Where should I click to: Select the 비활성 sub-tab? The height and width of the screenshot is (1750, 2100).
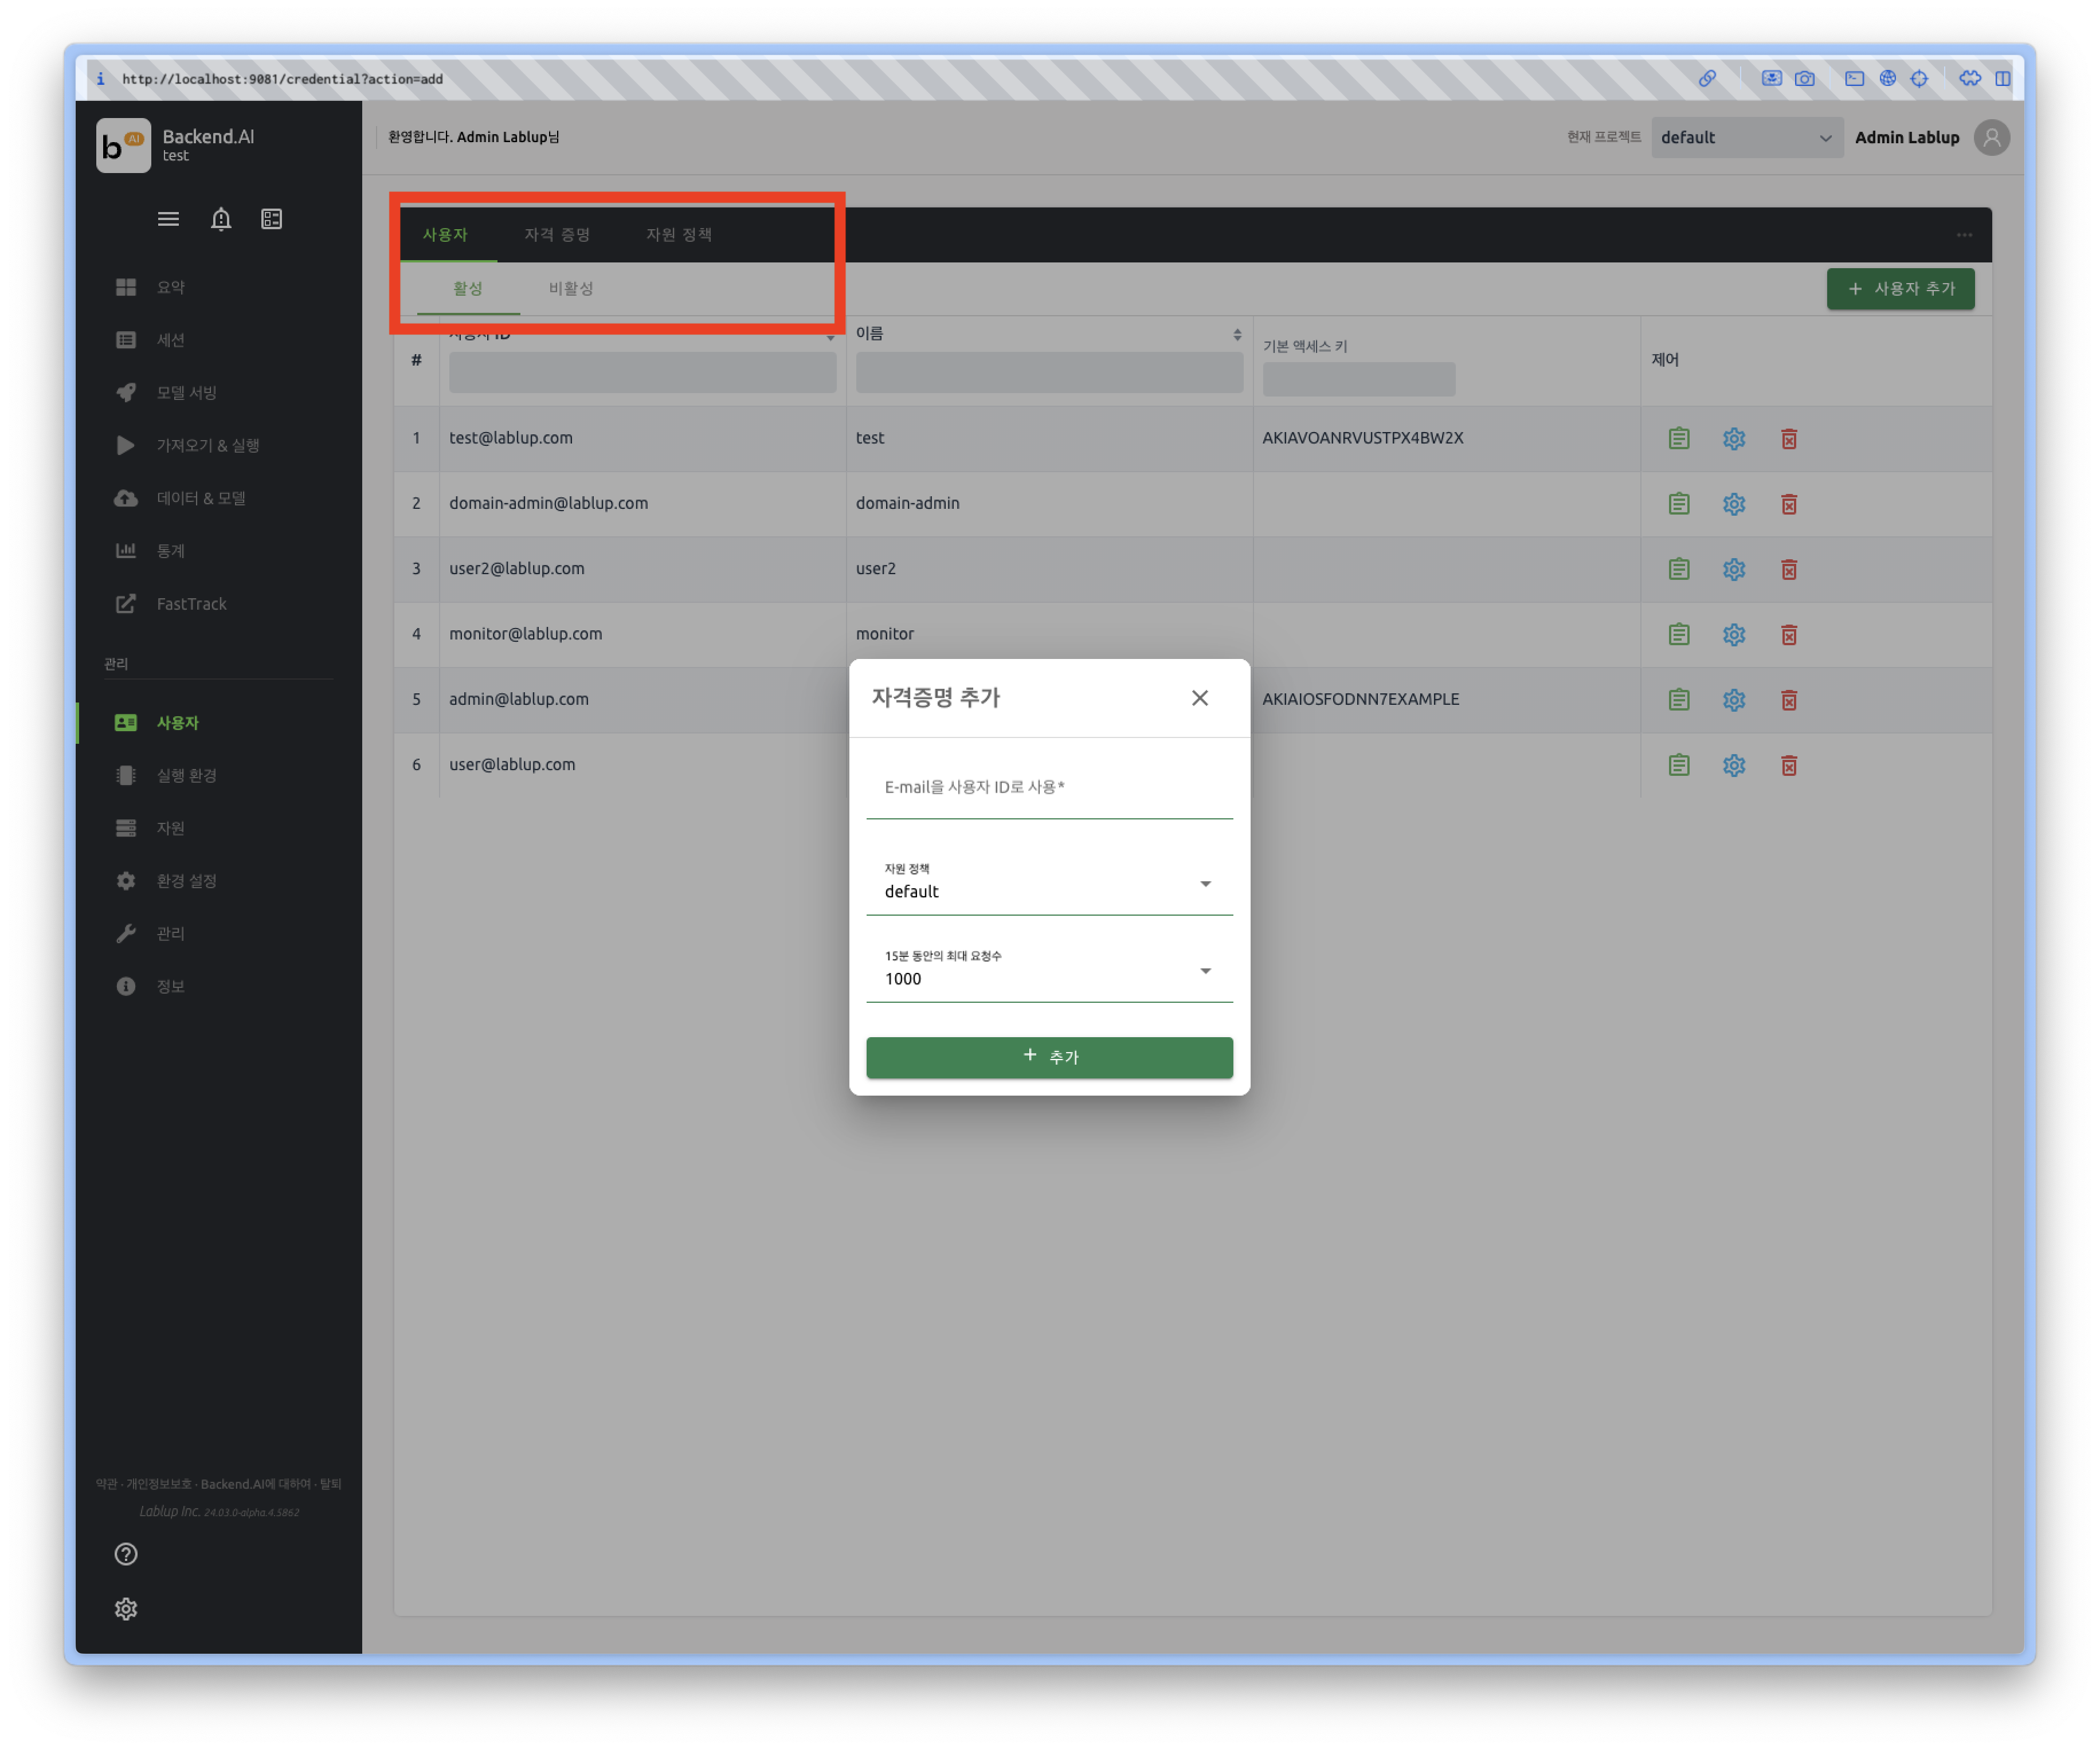[570, 288]
